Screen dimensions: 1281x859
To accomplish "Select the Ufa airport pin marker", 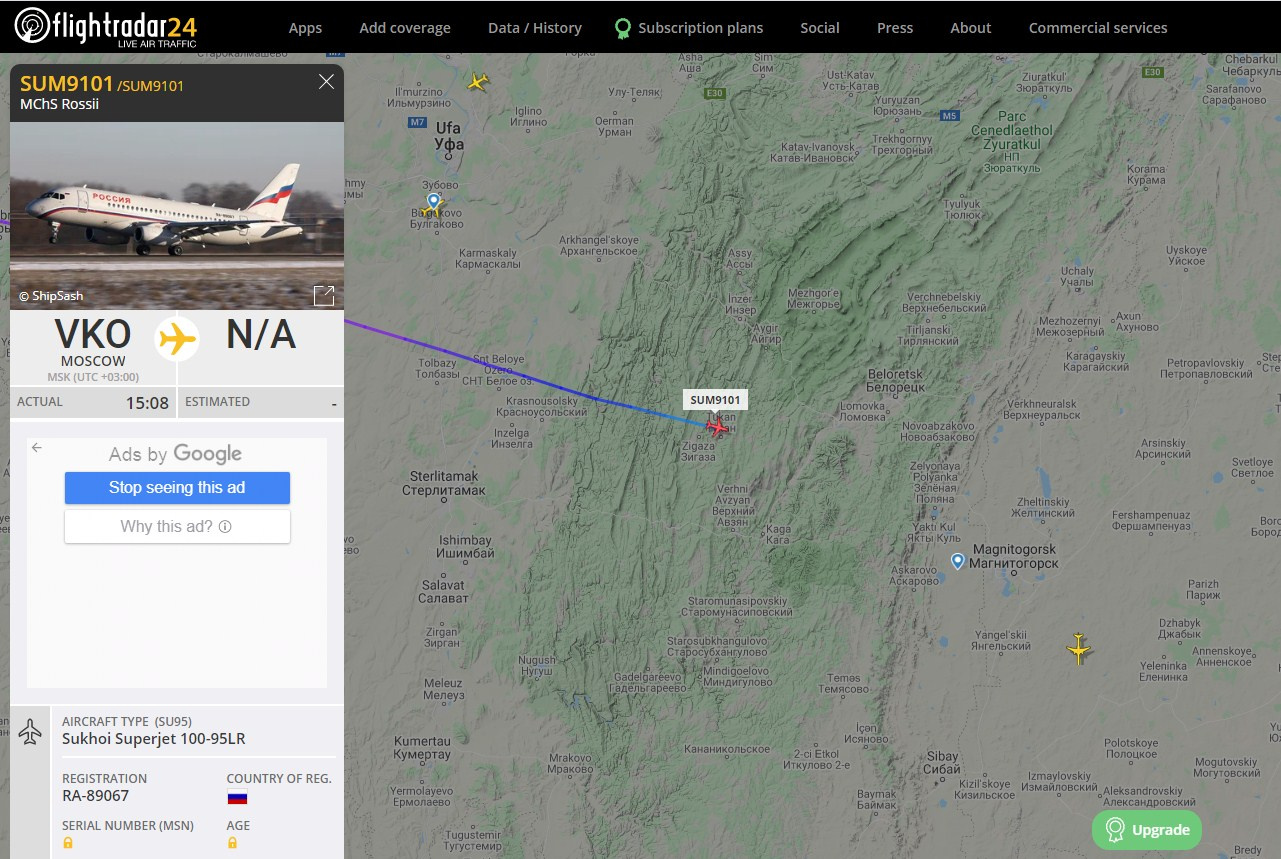I will click(x=433, y=202).
